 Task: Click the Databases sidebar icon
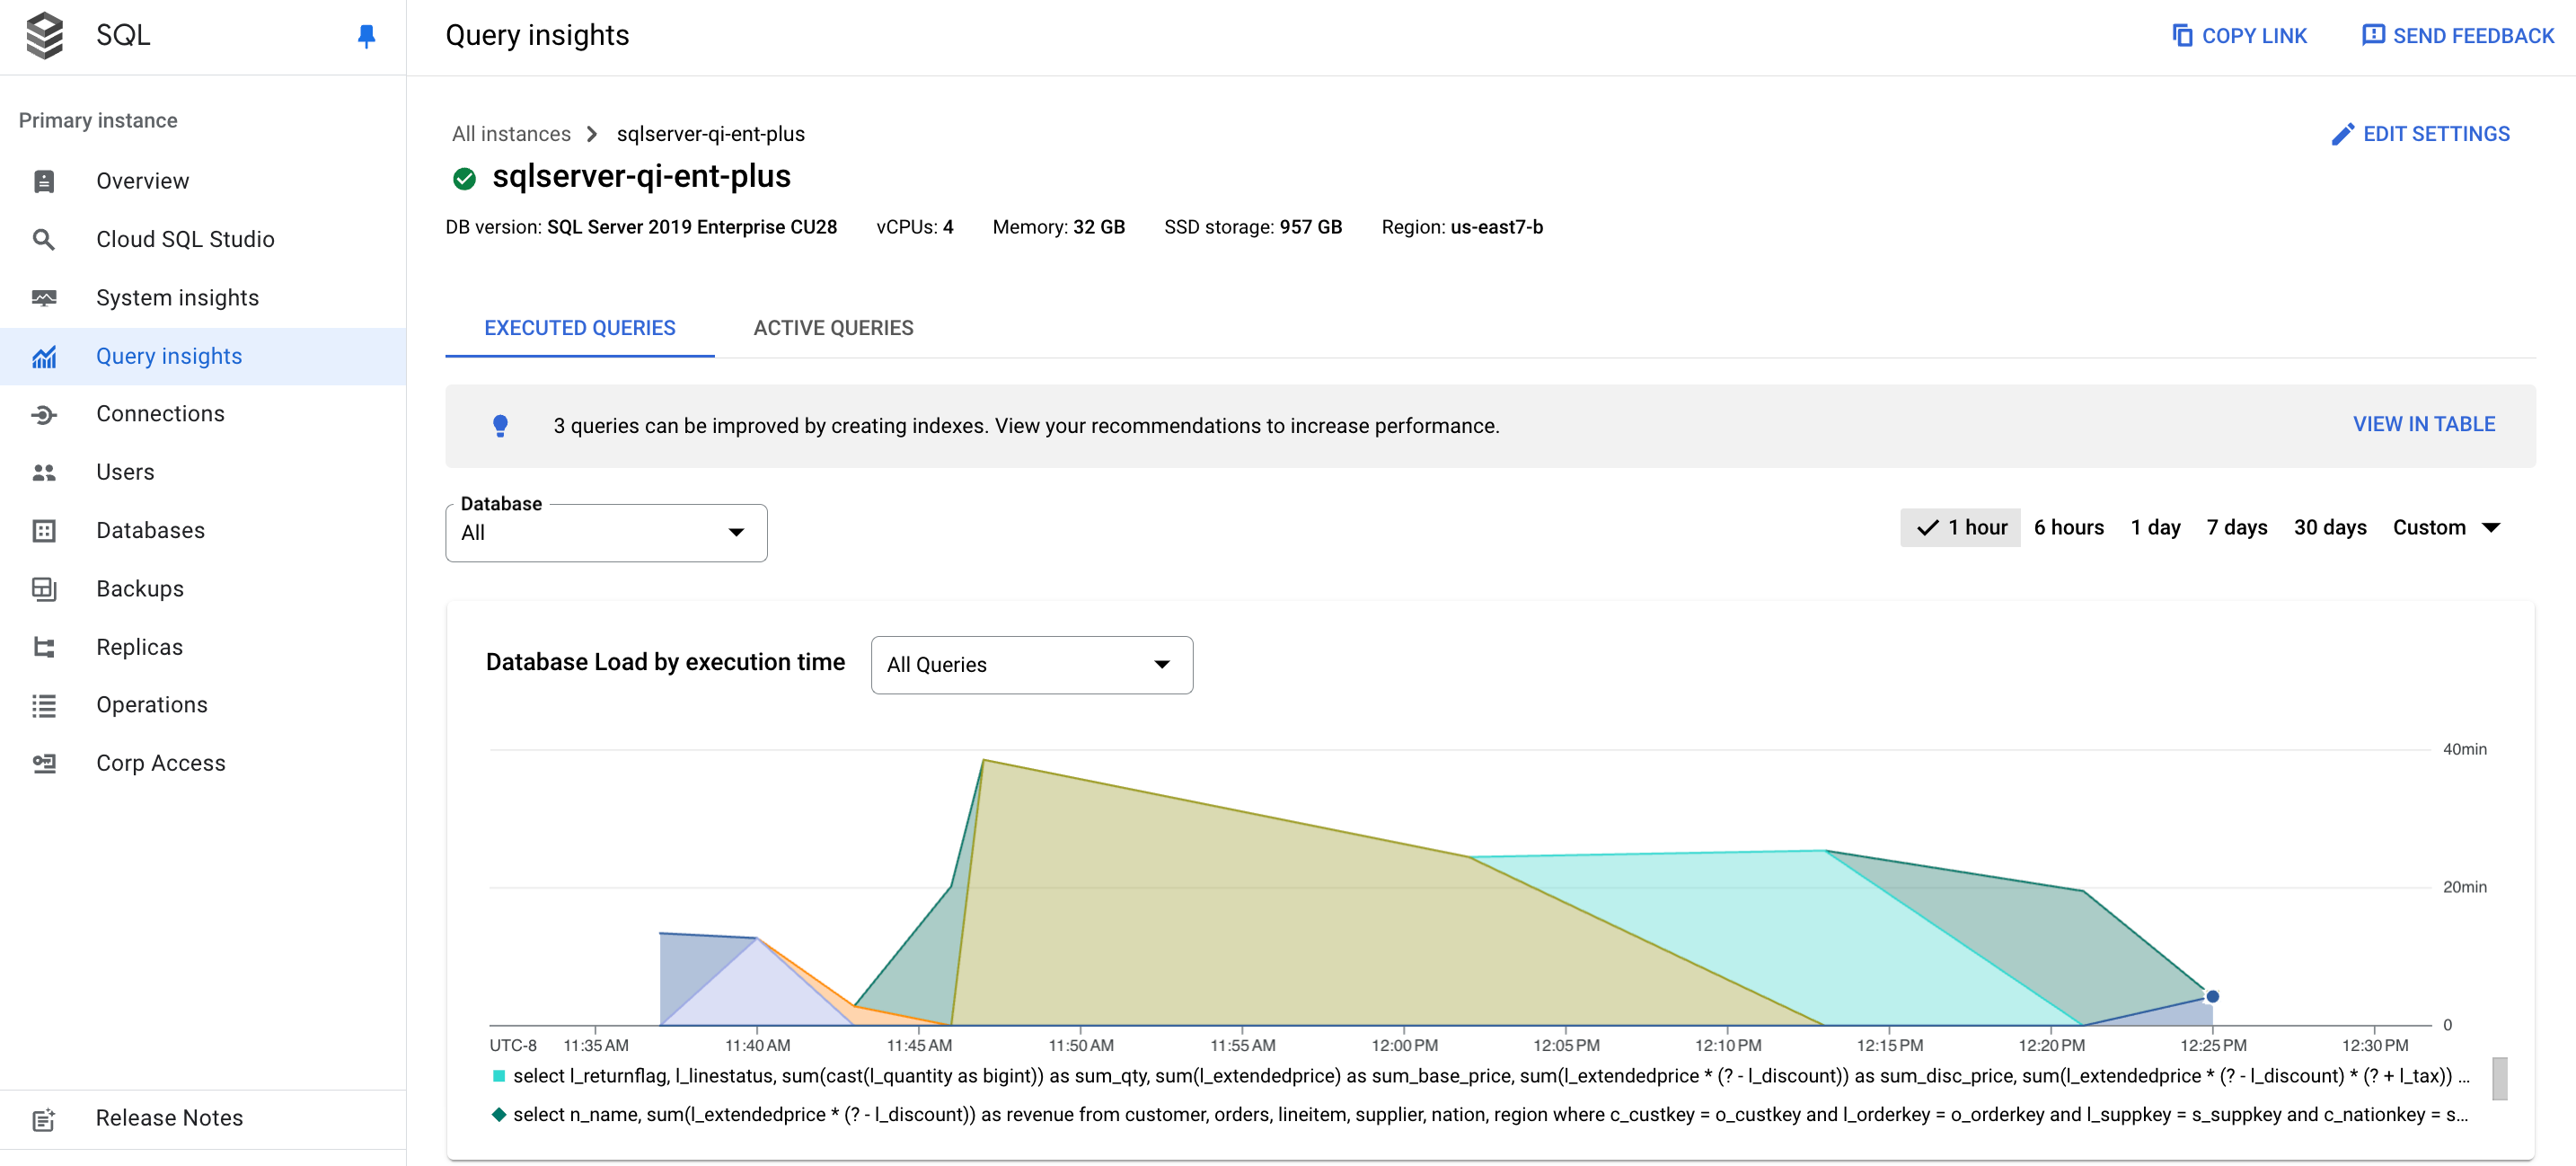[x=44, y=529]
